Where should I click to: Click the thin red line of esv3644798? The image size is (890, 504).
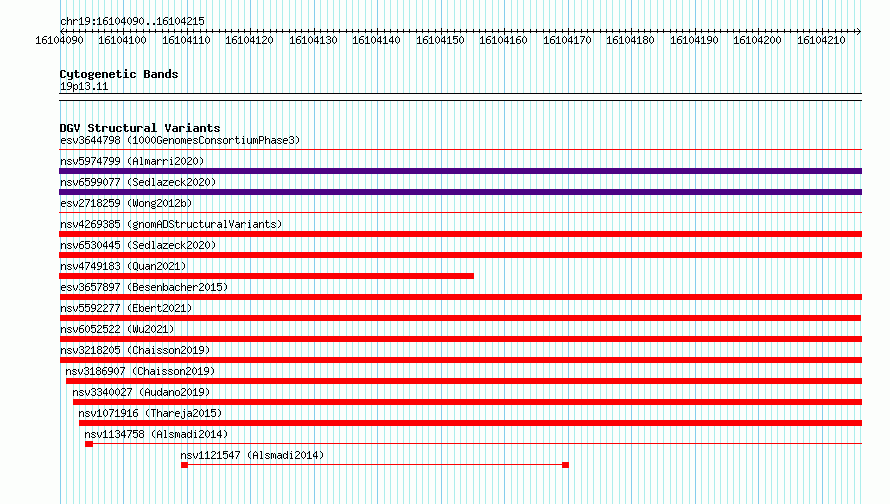pos(460,150)
